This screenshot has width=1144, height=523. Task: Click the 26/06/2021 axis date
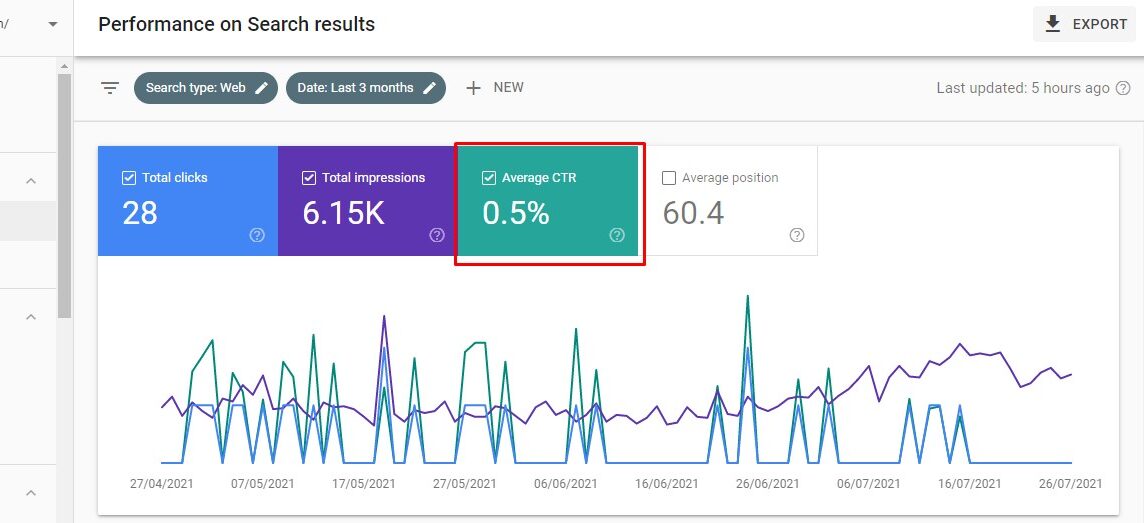tap(767, 484)
